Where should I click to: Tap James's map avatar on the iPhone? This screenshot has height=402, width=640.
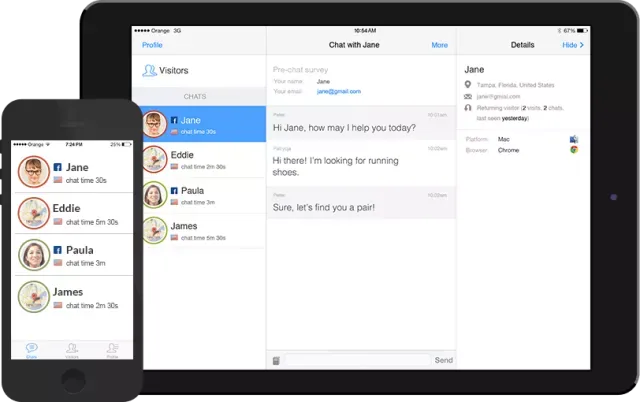click(34, 297)
